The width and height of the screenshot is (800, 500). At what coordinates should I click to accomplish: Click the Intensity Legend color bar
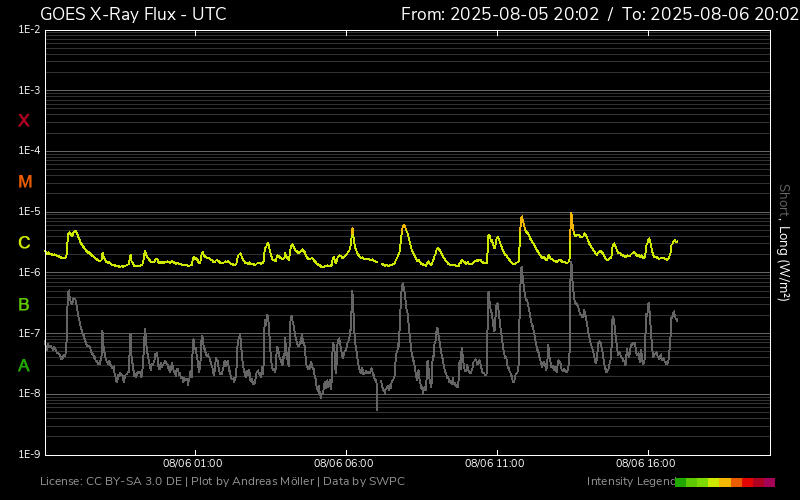[x=725, y=482]
